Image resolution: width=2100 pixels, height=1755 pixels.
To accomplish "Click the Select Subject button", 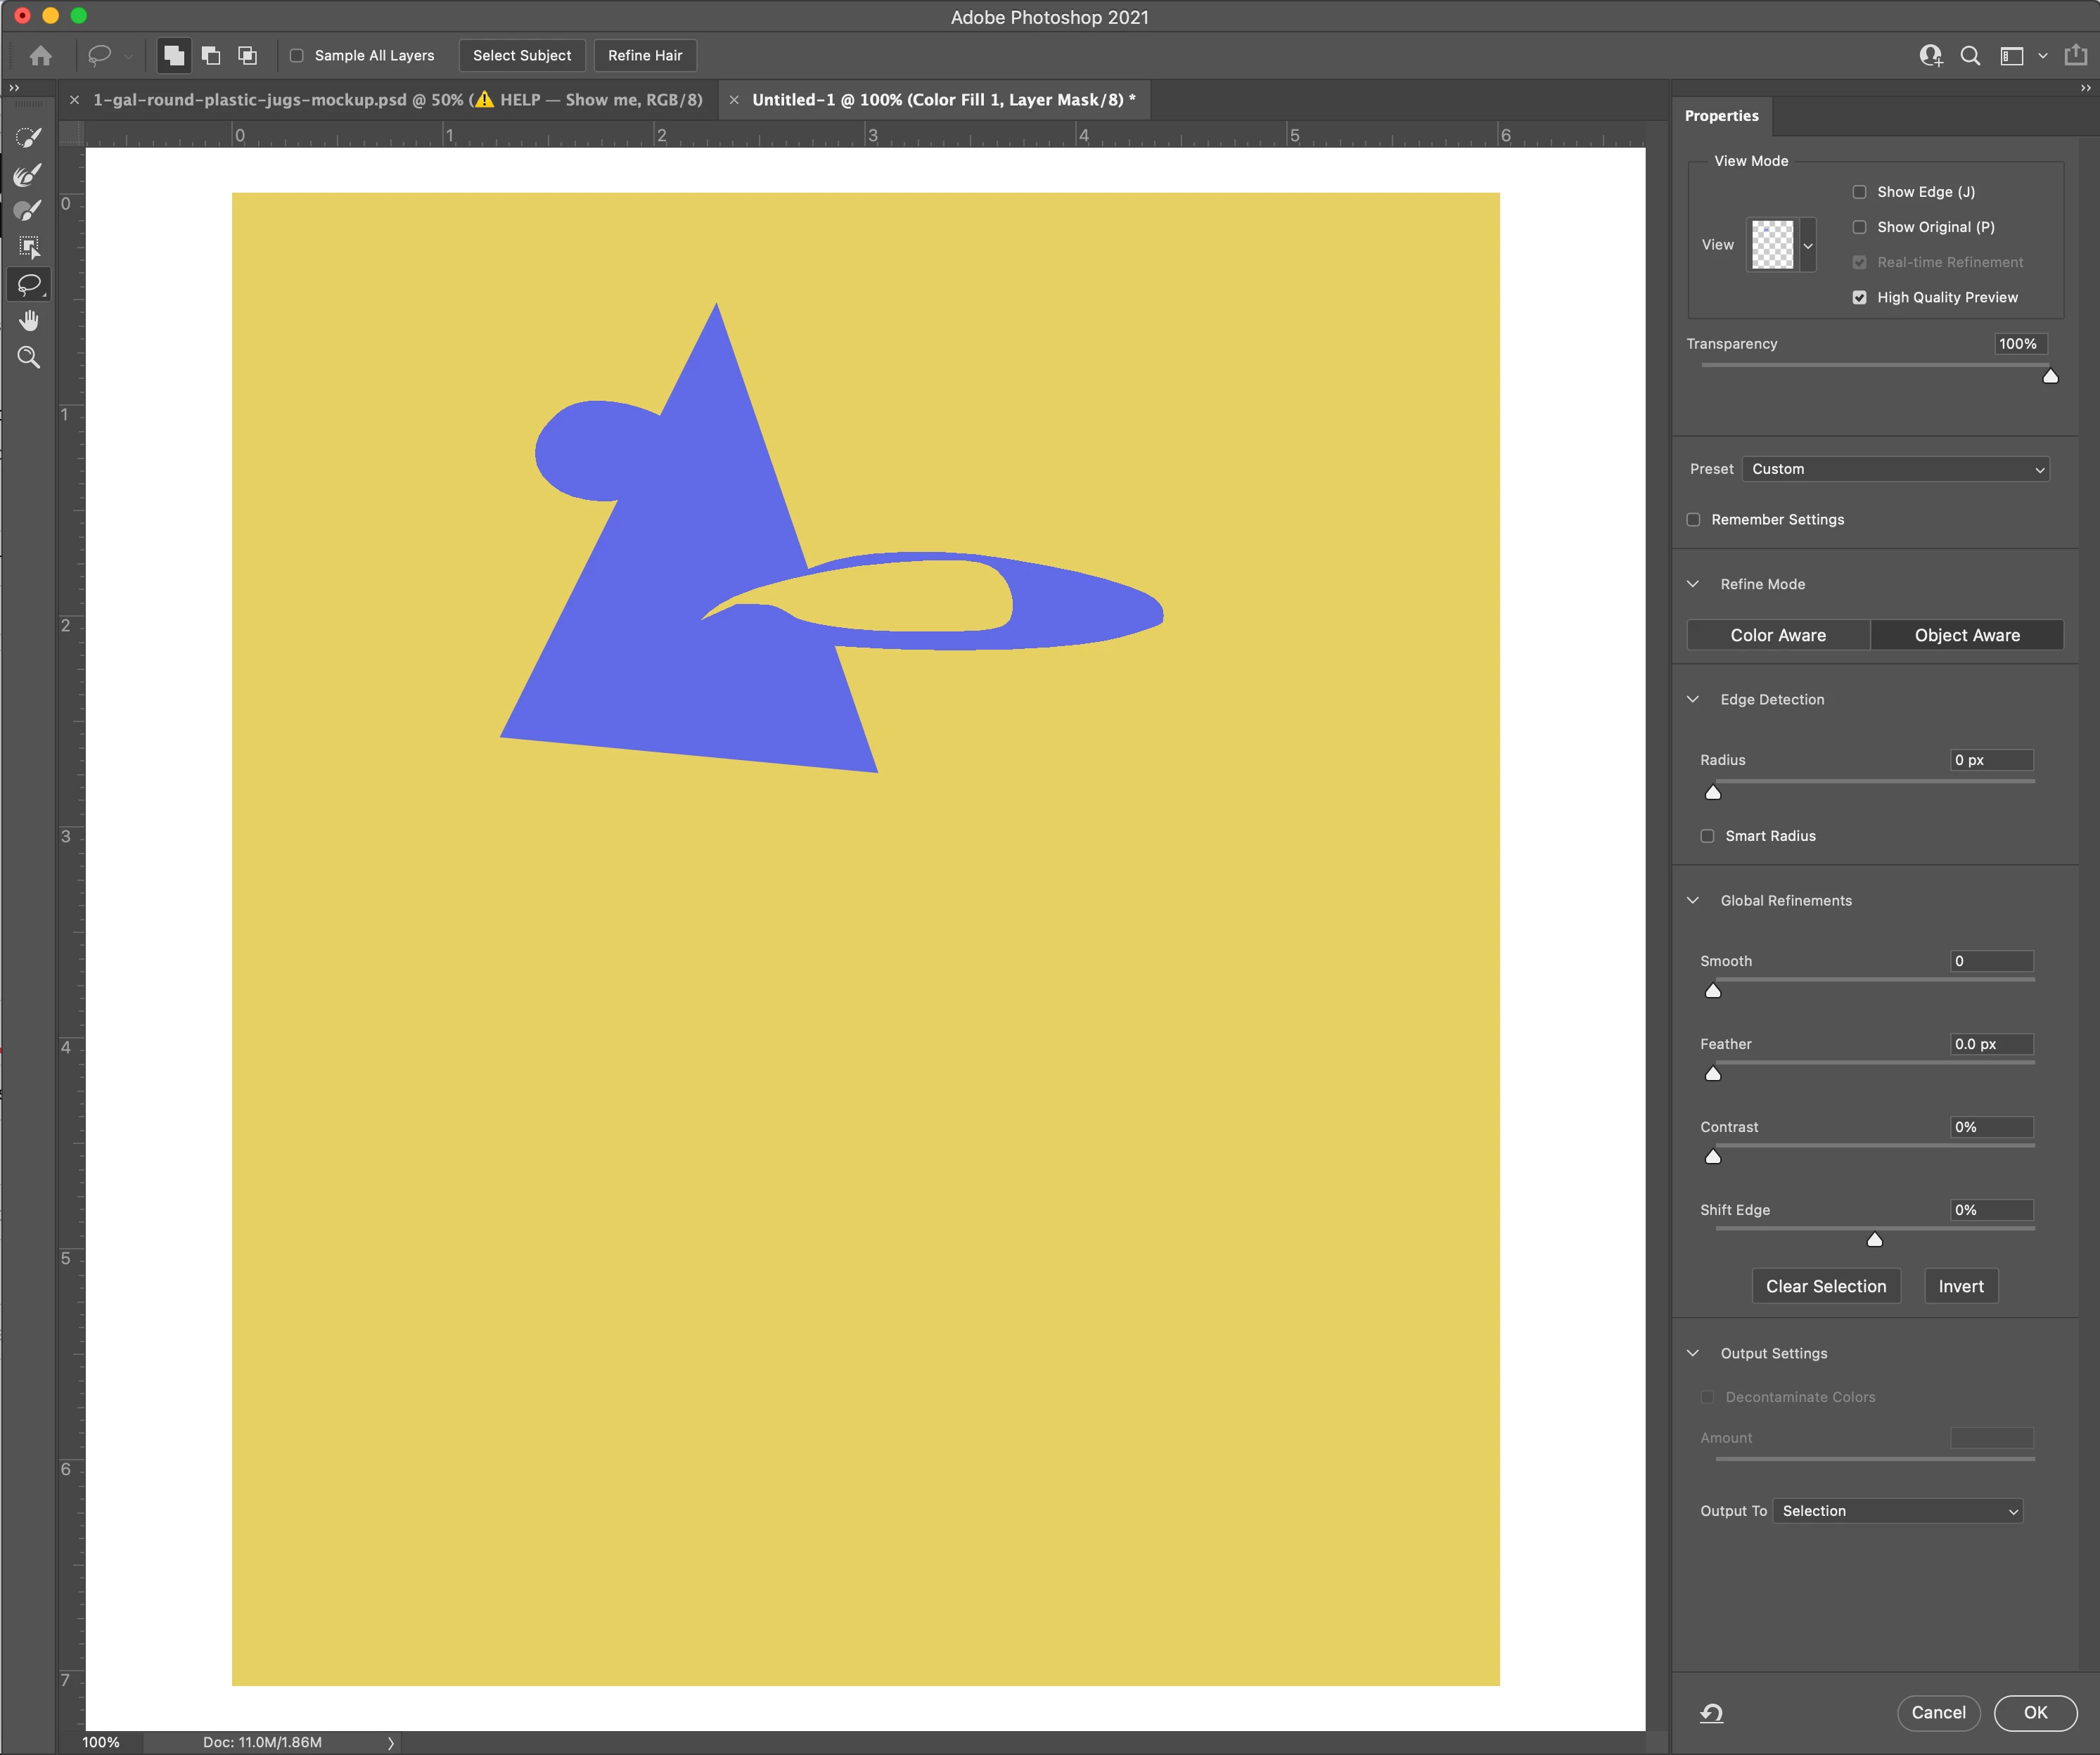I will pos(522,56).
